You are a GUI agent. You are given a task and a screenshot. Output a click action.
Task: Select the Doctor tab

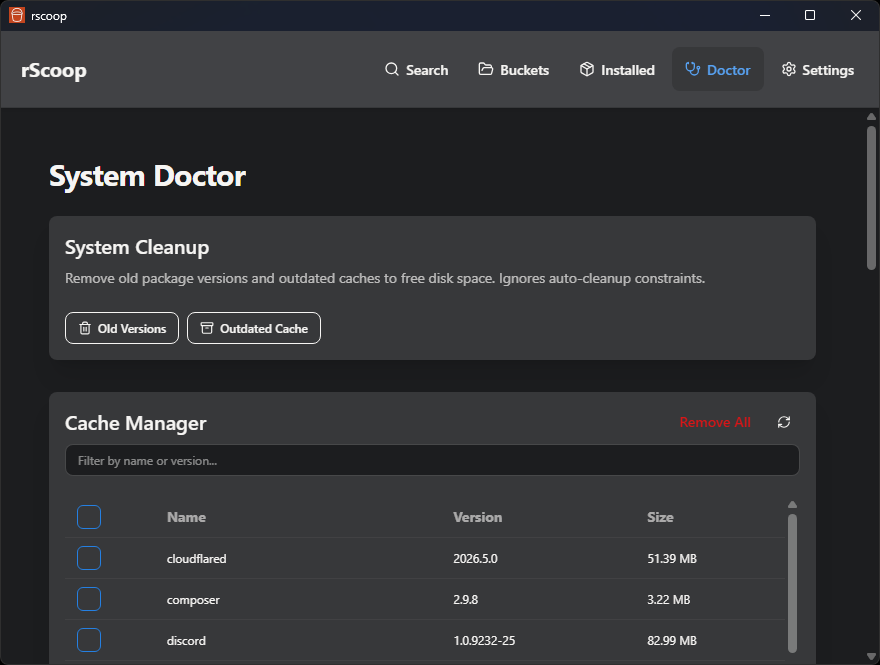point(718,70)
